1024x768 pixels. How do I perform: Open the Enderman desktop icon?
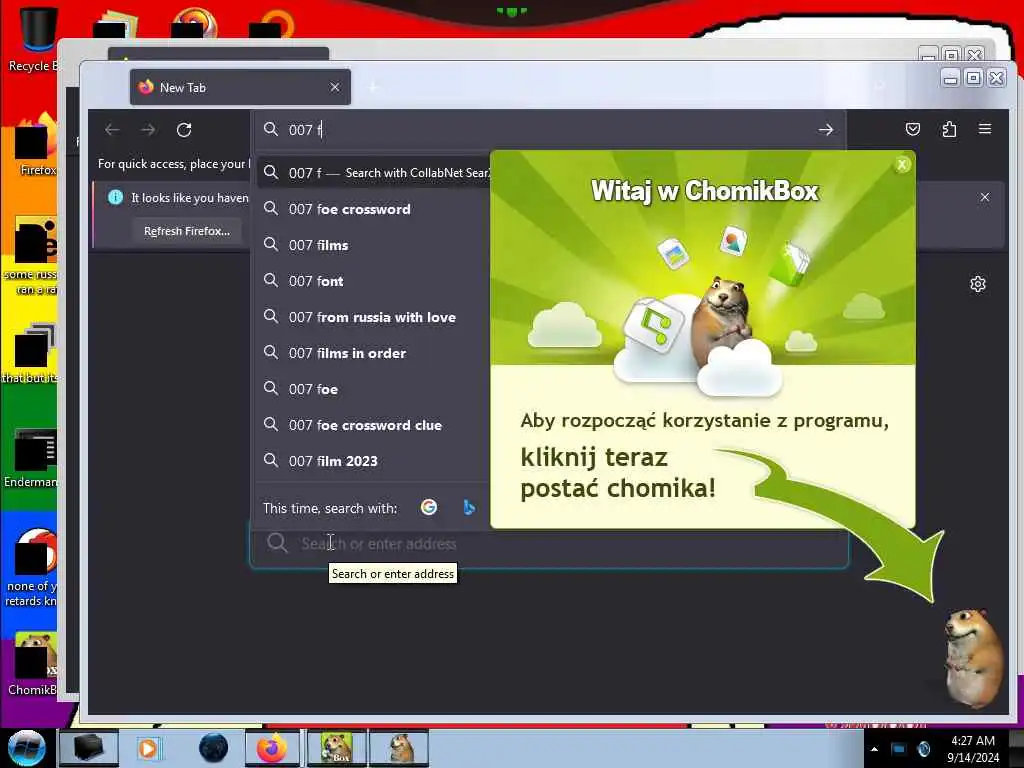point(31,458)
